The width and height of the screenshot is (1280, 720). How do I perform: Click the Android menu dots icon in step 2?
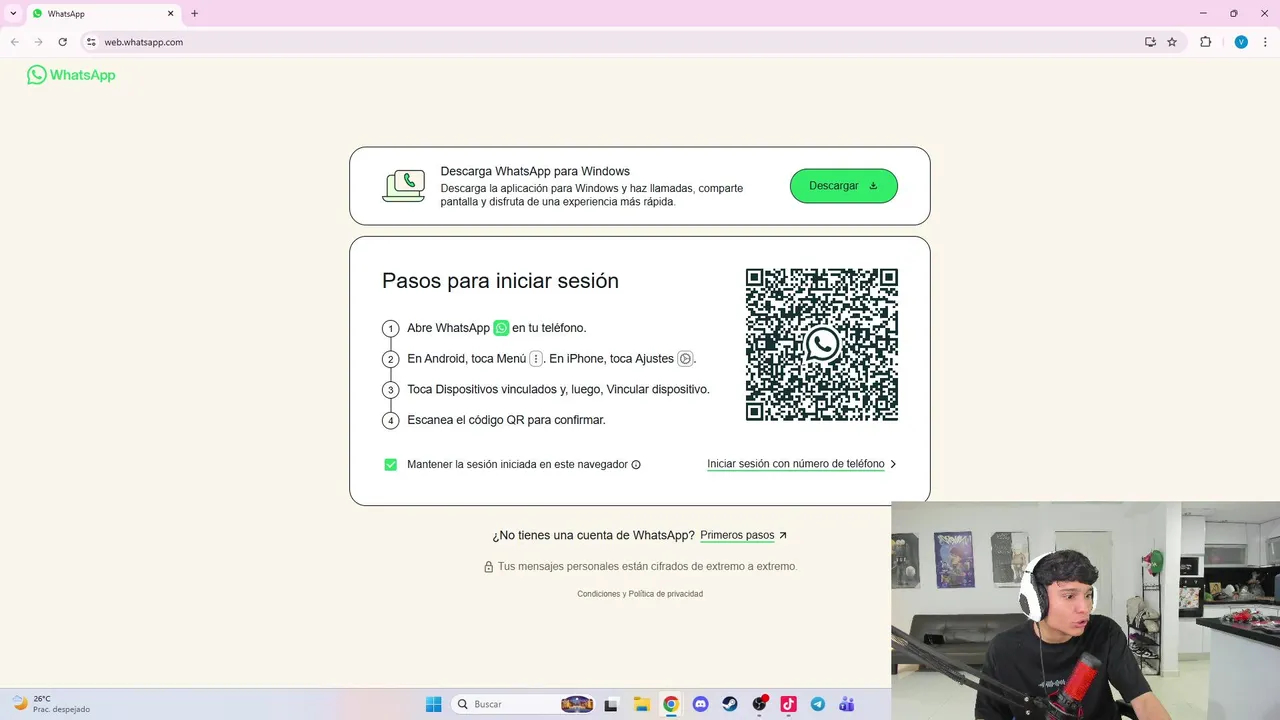coord(536,359)
